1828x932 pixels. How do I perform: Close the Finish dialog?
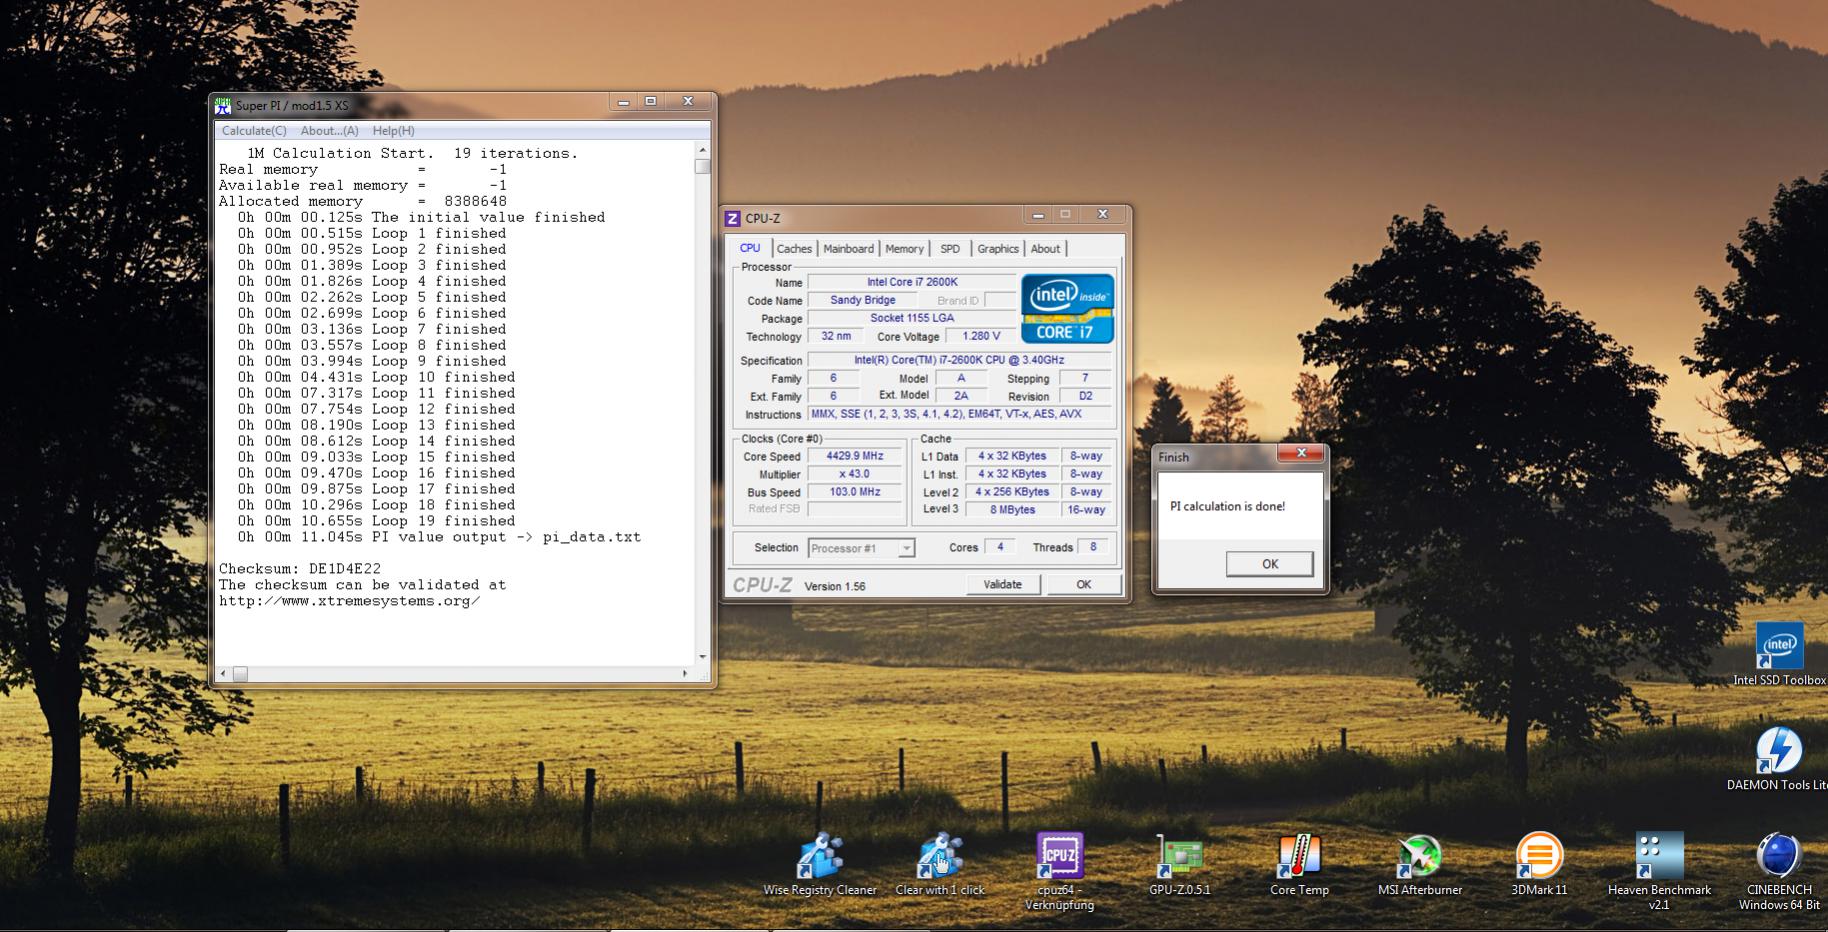[x=1301, y=454]
